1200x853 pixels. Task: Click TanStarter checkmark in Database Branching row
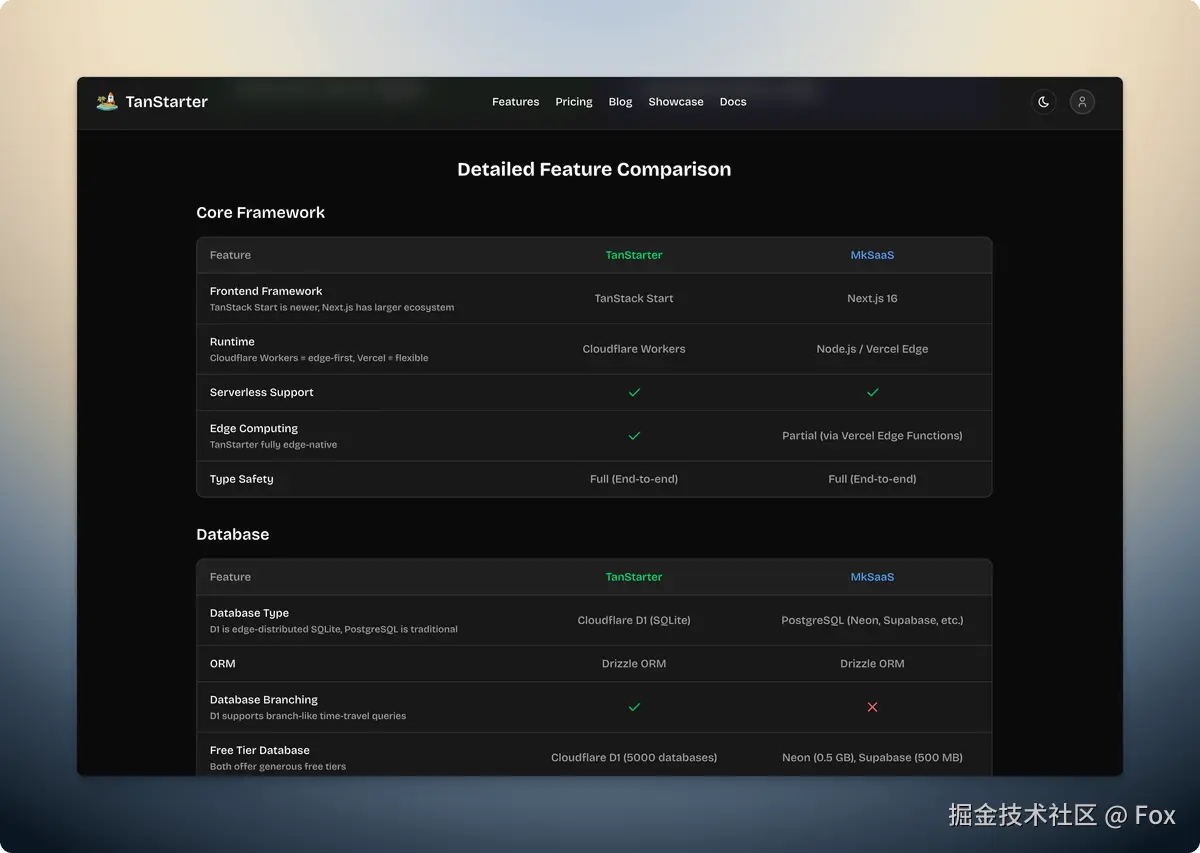tap(634, 707)
